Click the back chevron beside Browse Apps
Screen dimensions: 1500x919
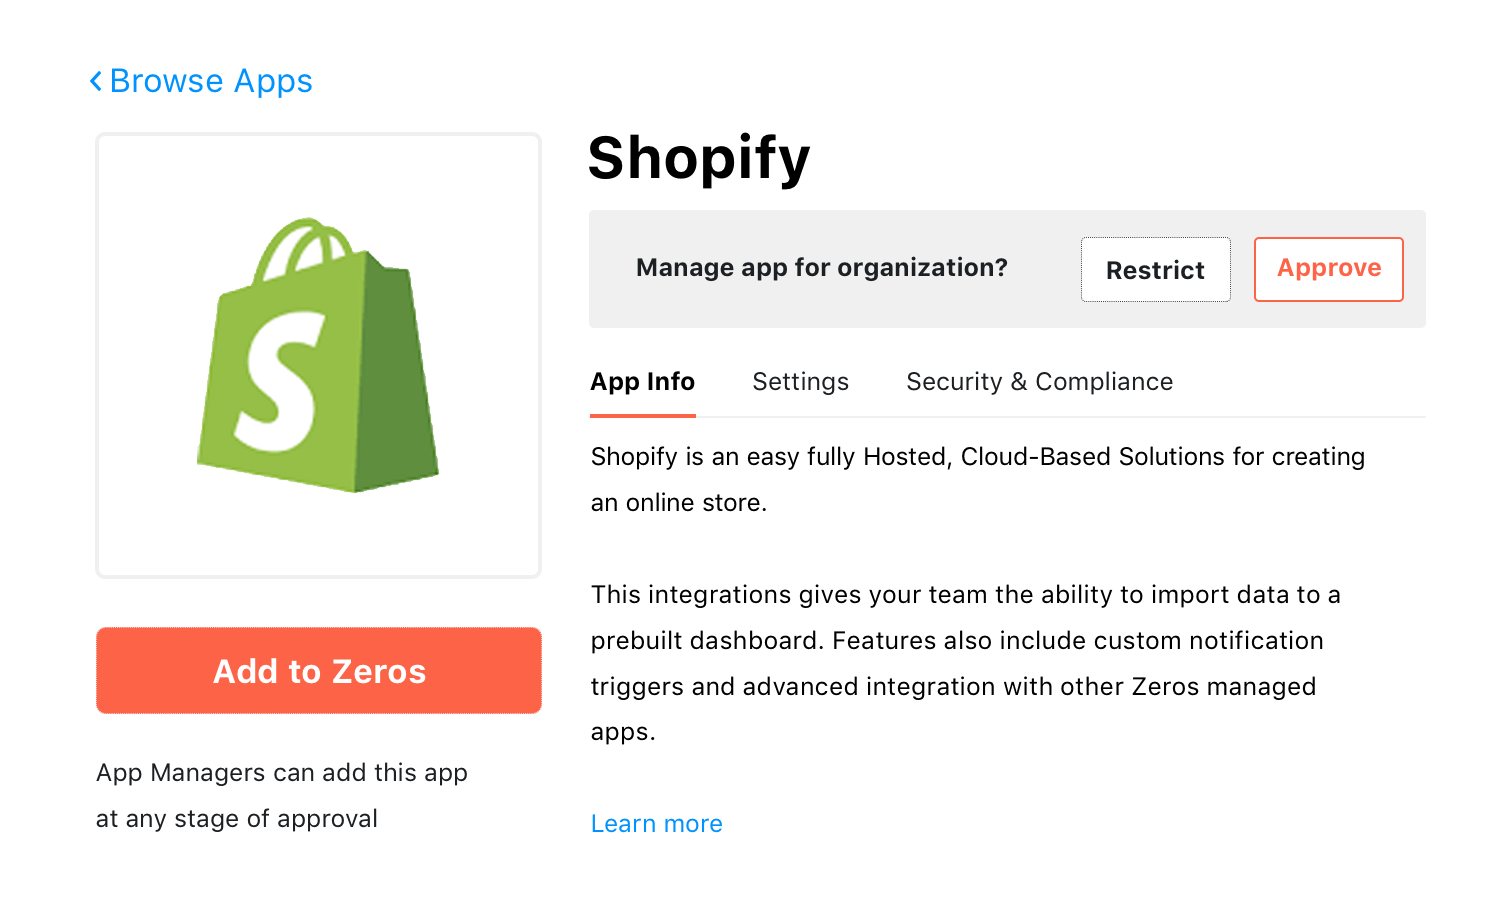[x=96, y=81]
